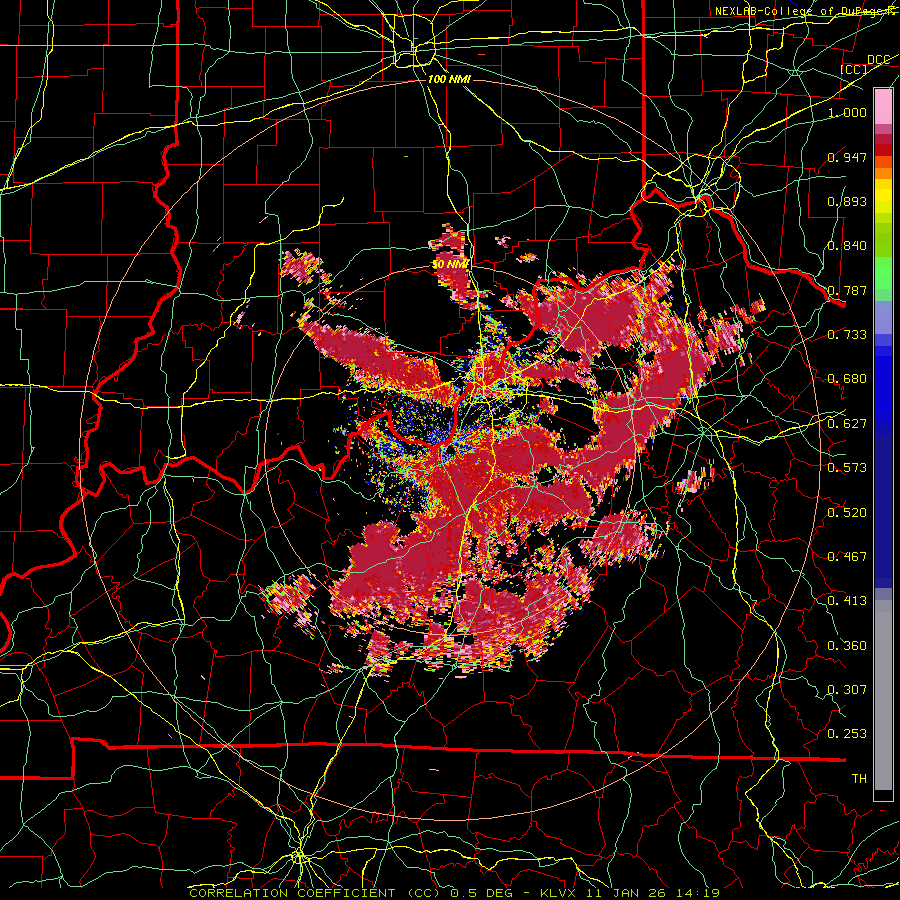Select the 0.680 scale value

pos(847,379)
